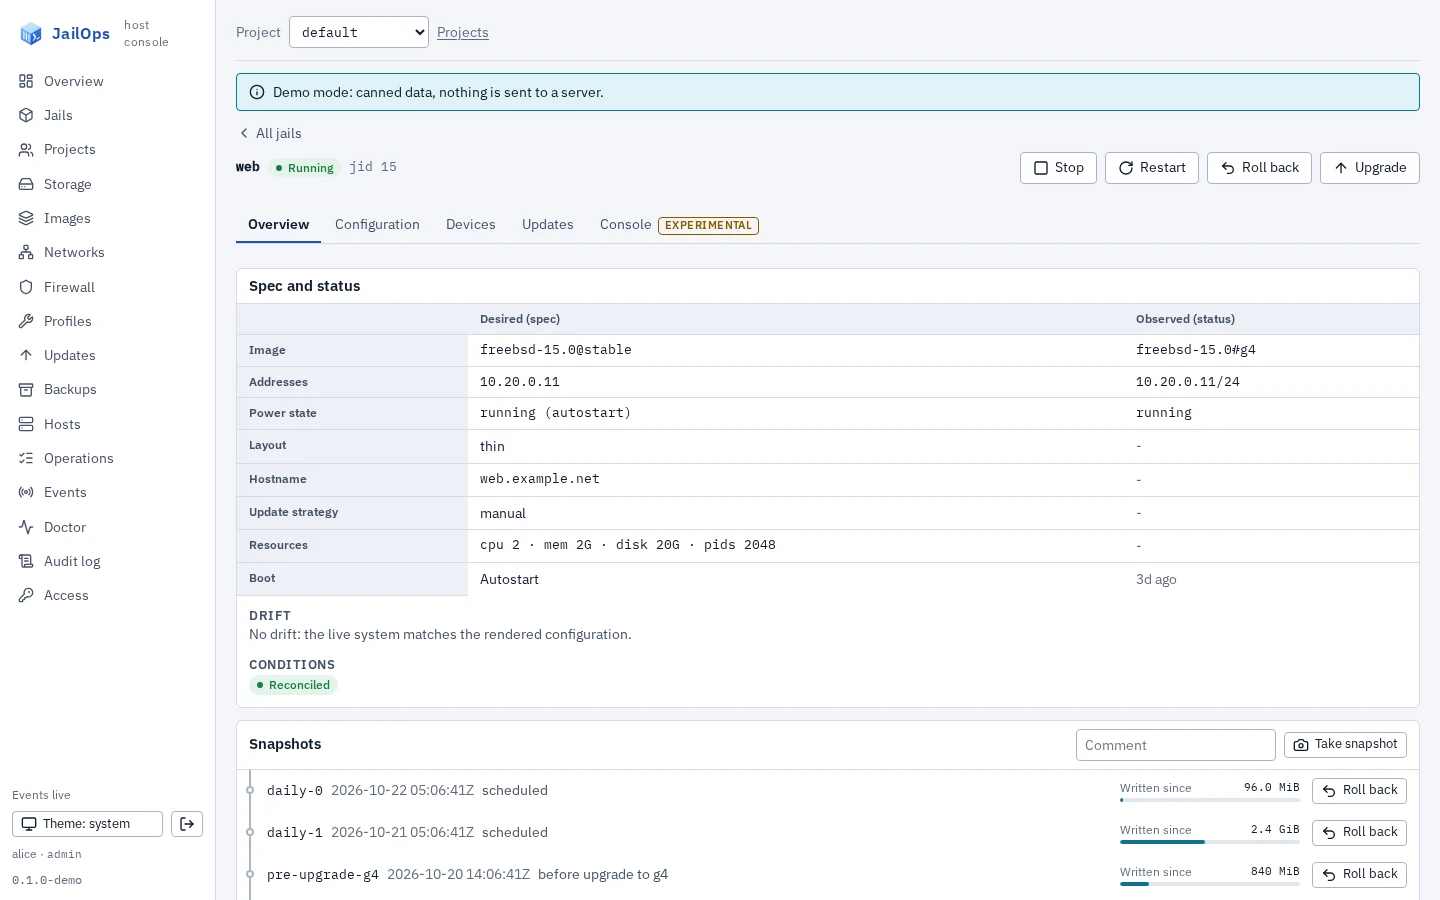Click the Backups archive icon in sidebar
Screen dimensions: 1440x900
(26, 389)
